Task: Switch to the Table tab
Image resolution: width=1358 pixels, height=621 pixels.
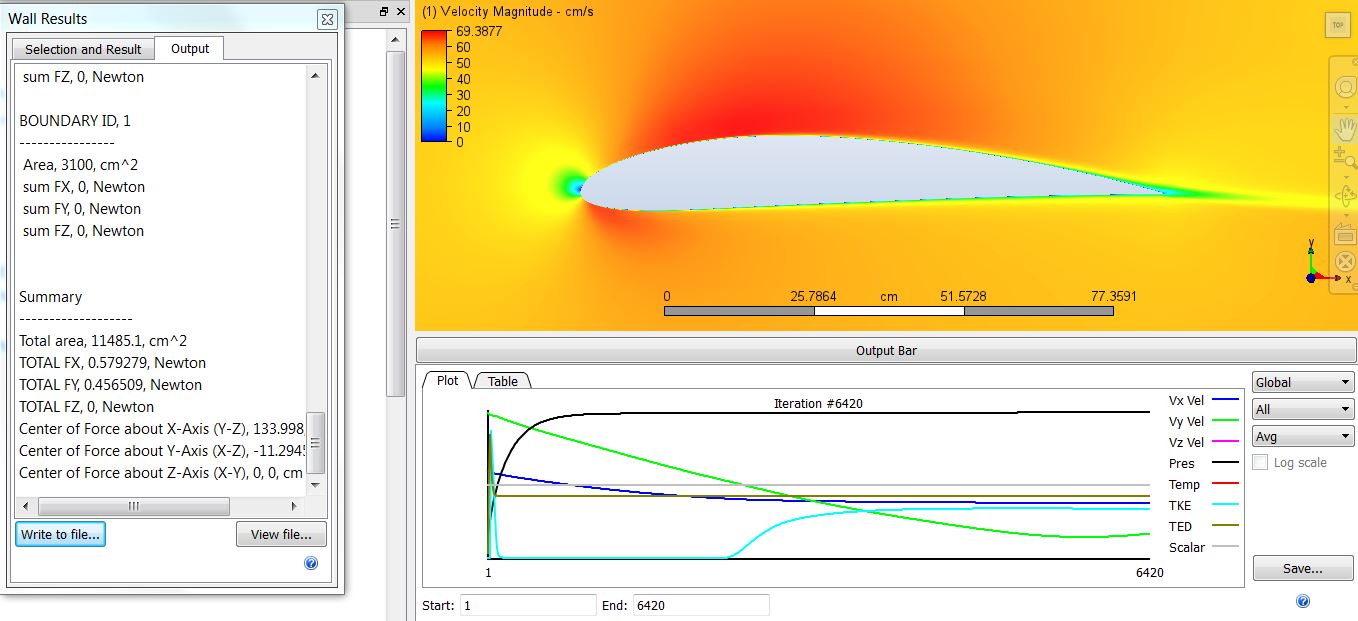Action: point(502,381)
